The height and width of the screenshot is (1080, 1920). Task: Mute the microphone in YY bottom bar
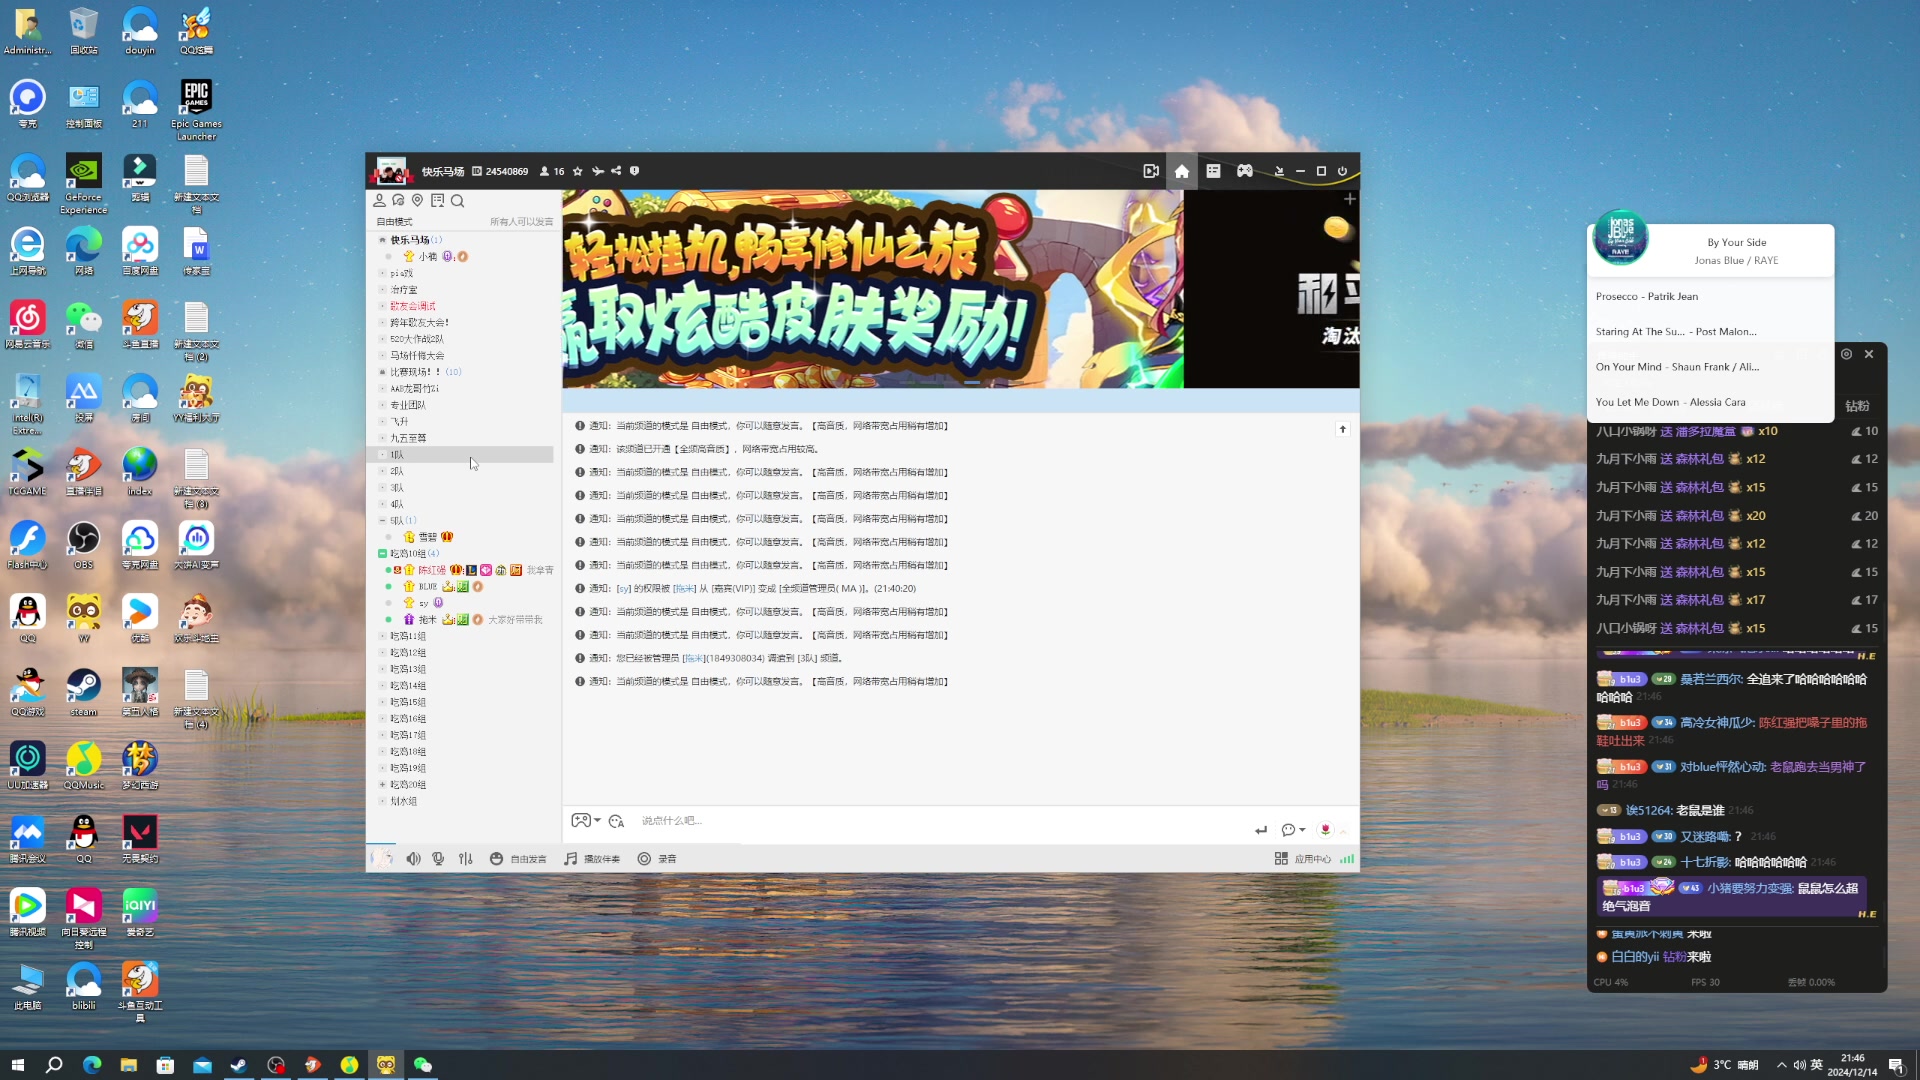[x=438, y=859]
